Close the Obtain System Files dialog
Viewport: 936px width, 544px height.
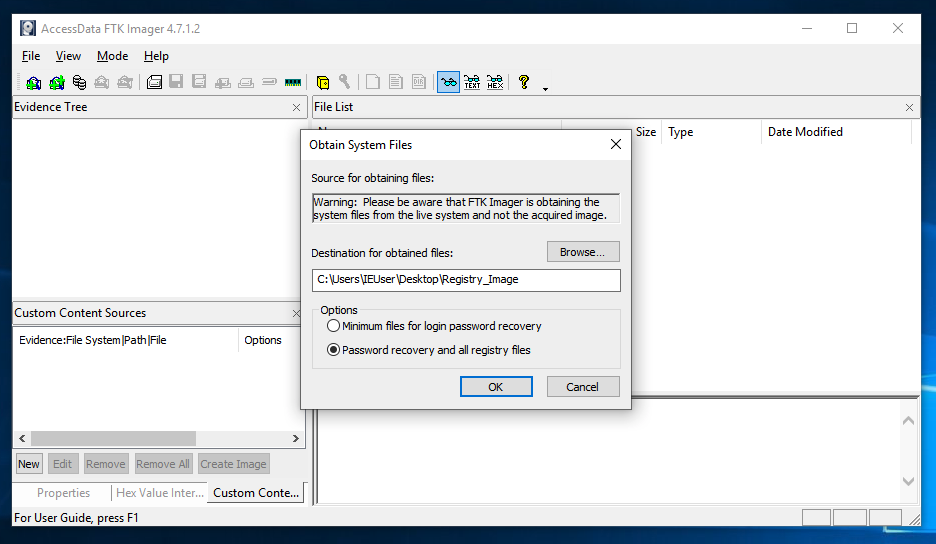pos(616,145)
